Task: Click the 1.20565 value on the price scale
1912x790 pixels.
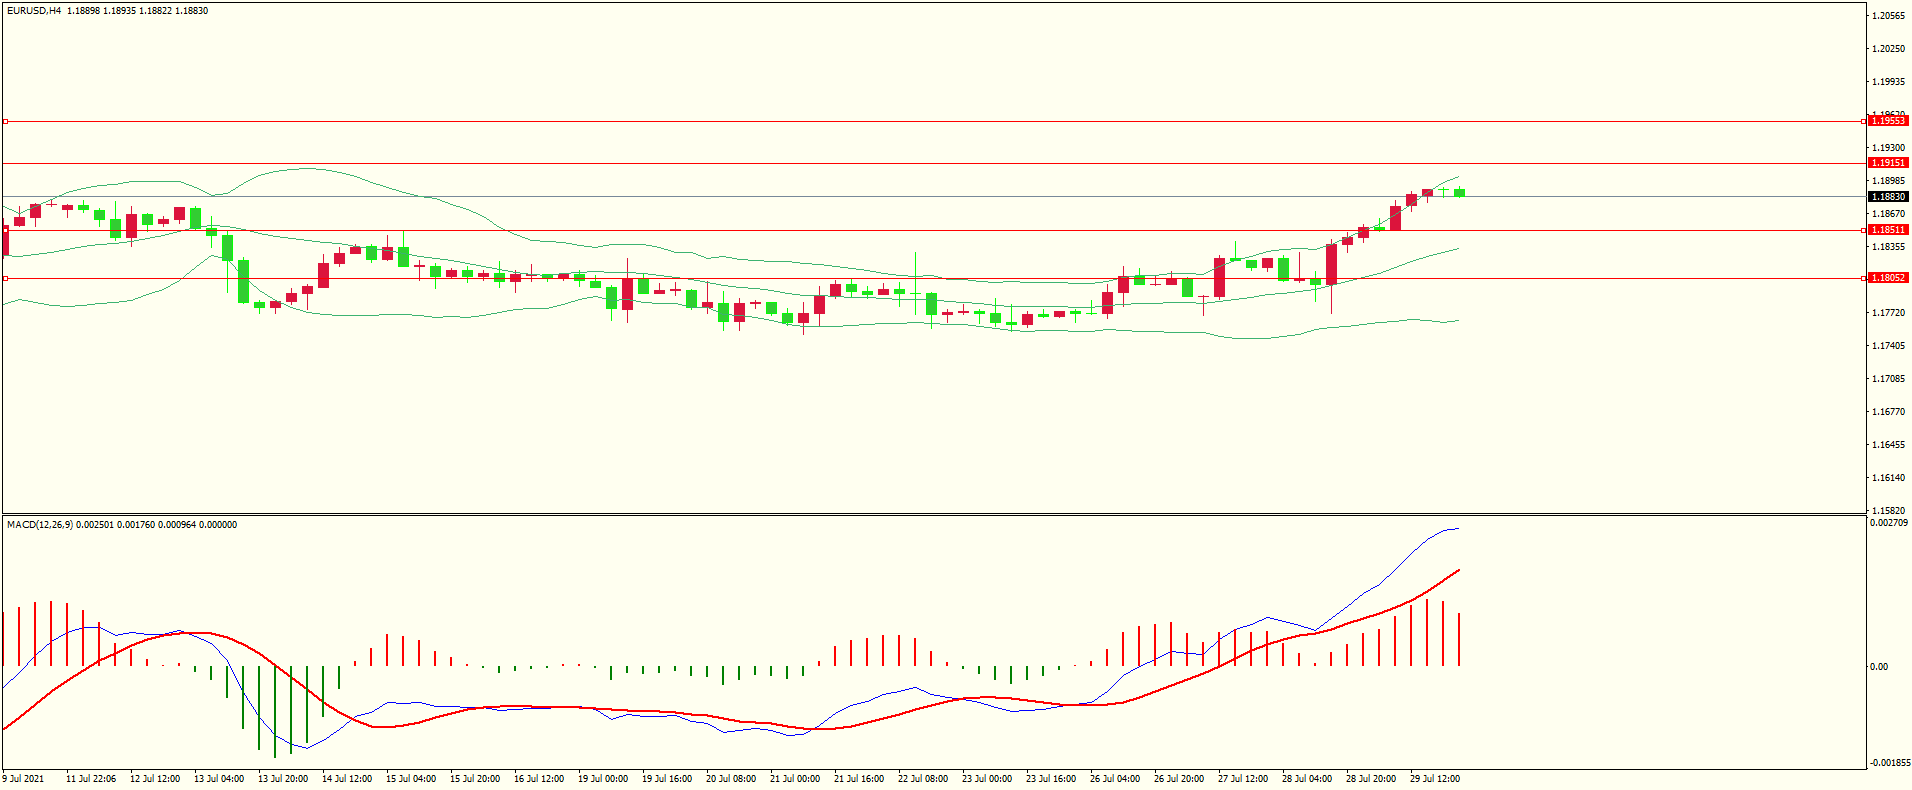Action: click(1888, 16)
